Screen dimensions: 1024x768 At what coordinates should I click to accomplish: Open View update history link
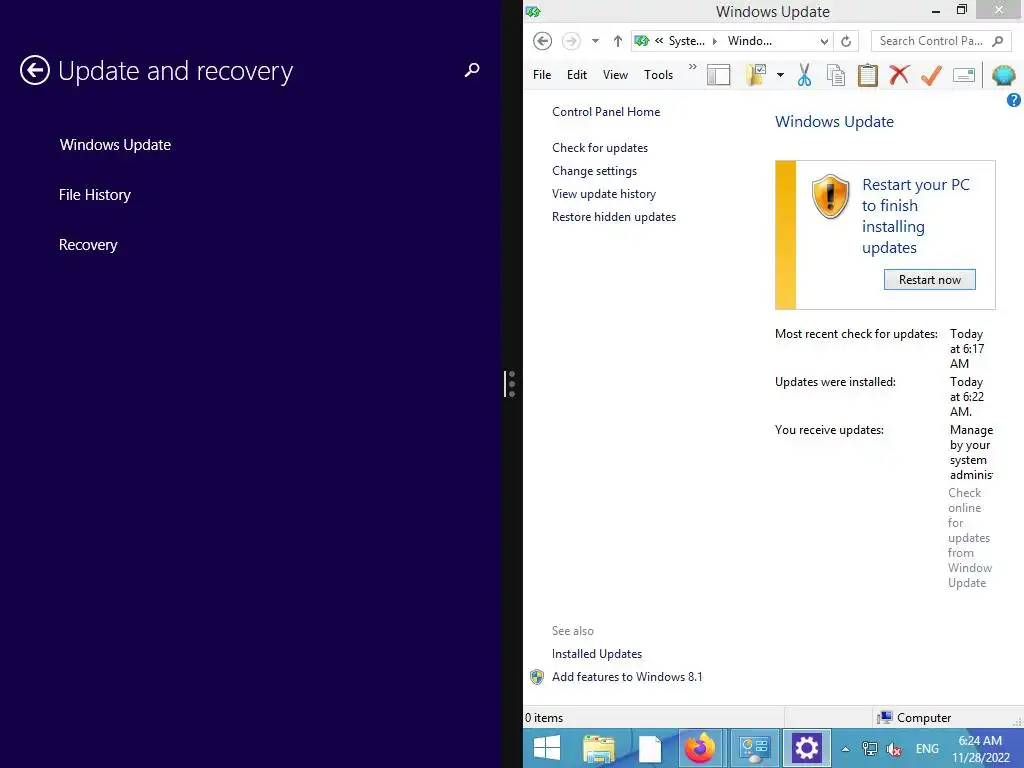click(603, 194)
